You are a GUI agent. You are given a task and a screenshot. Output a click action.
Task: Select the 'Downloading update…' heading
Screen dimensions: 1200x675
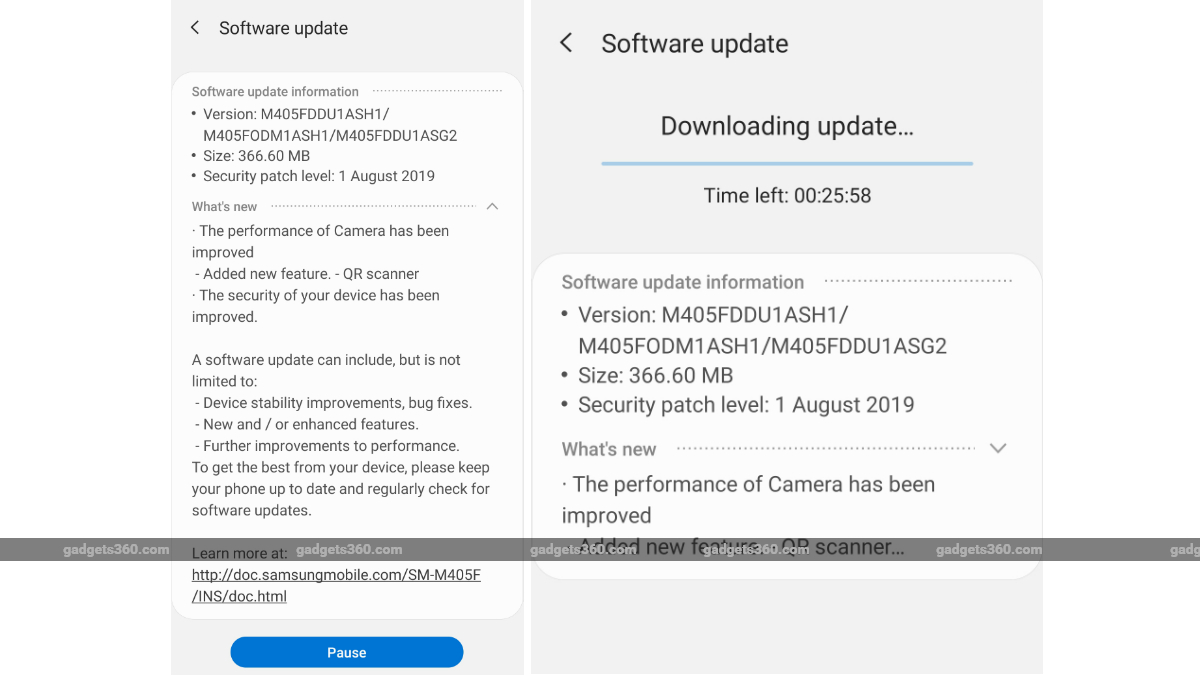tap(787, 126)
